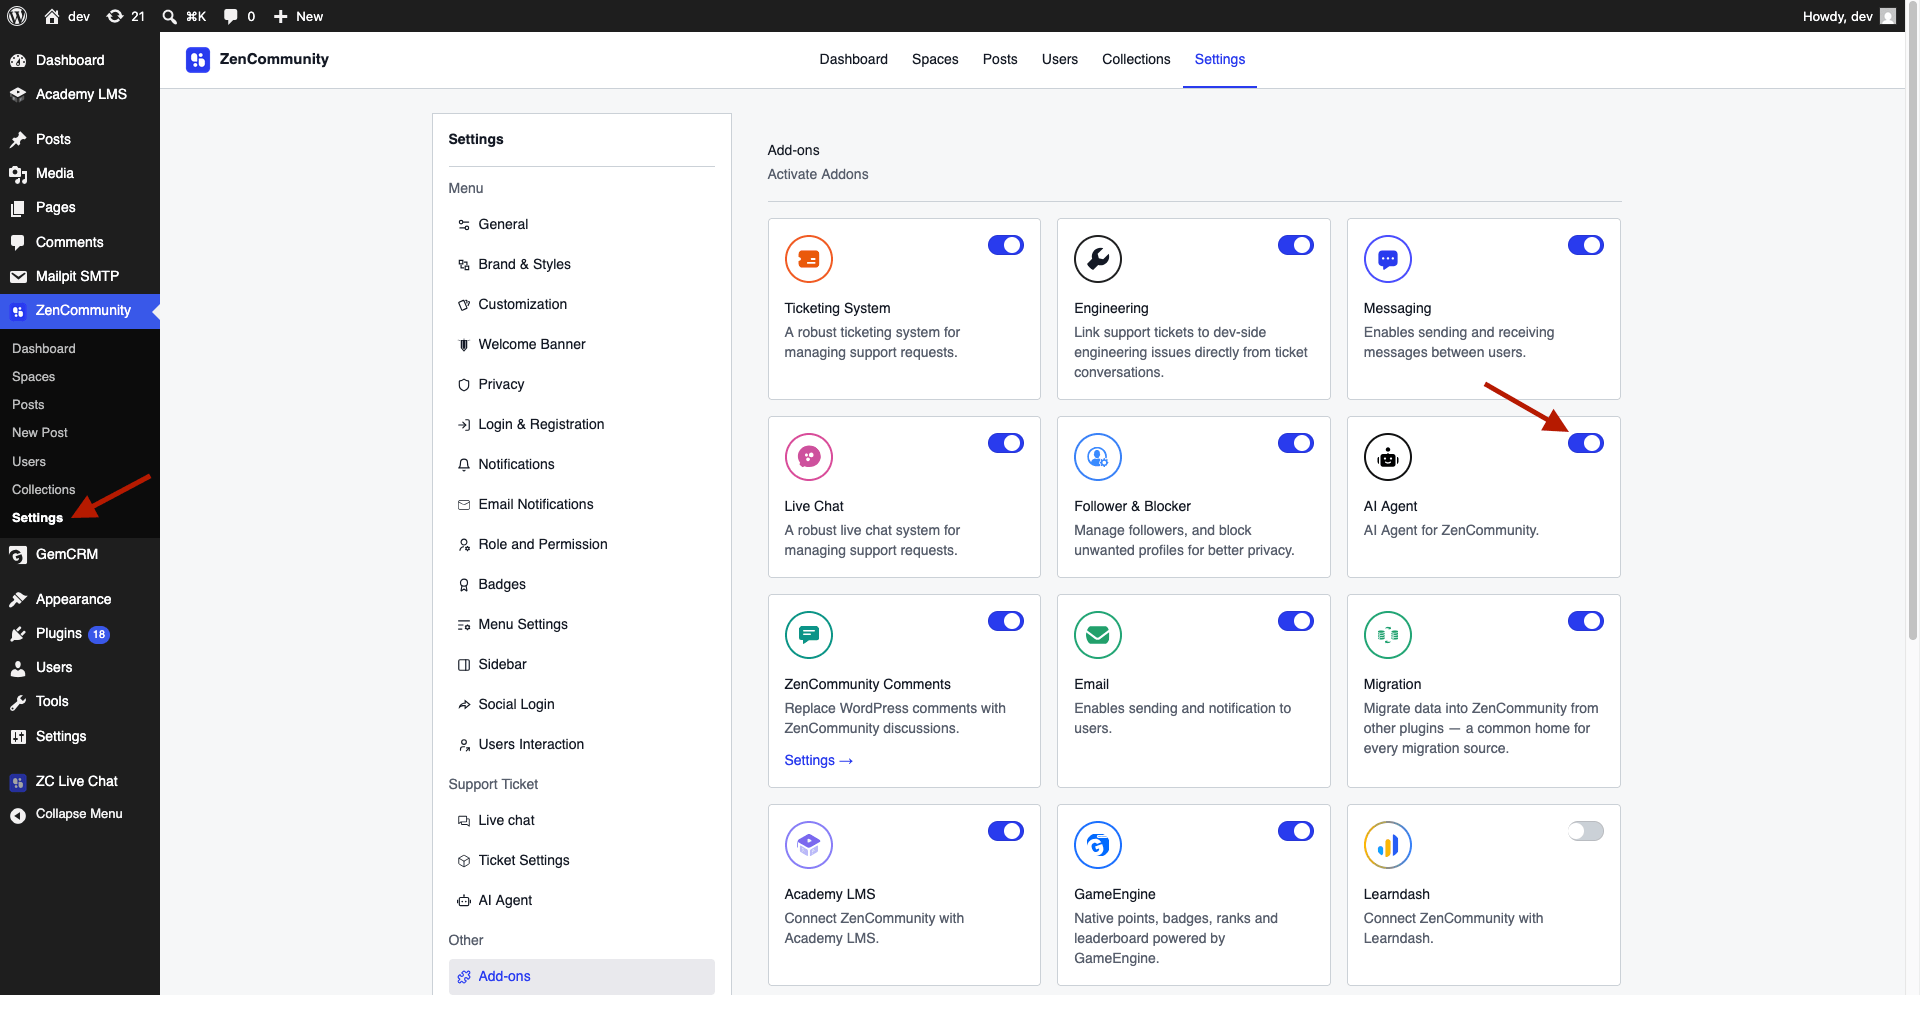Open General in the settings menu
The width and height of the screenshot is (1920, 1018).
[581, 224]
